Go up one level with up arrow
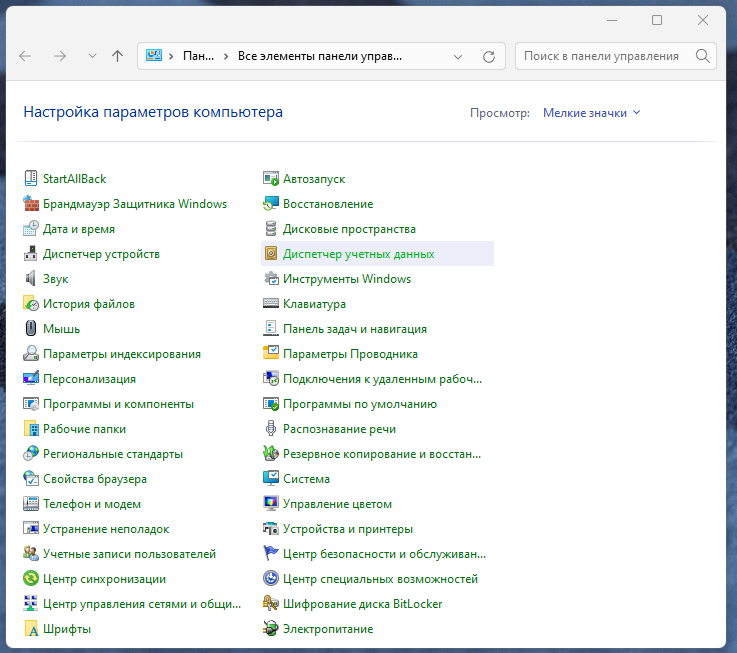 coord(118,56)
